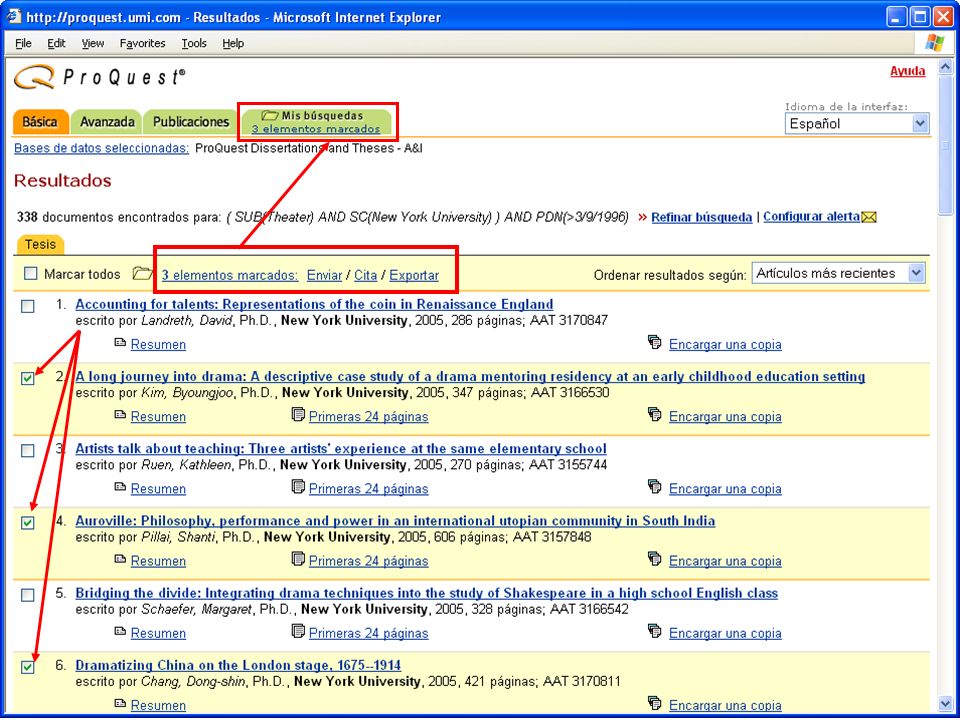Click order copy icon for Chang, Dong-shin entry

[x=654, y=704]
